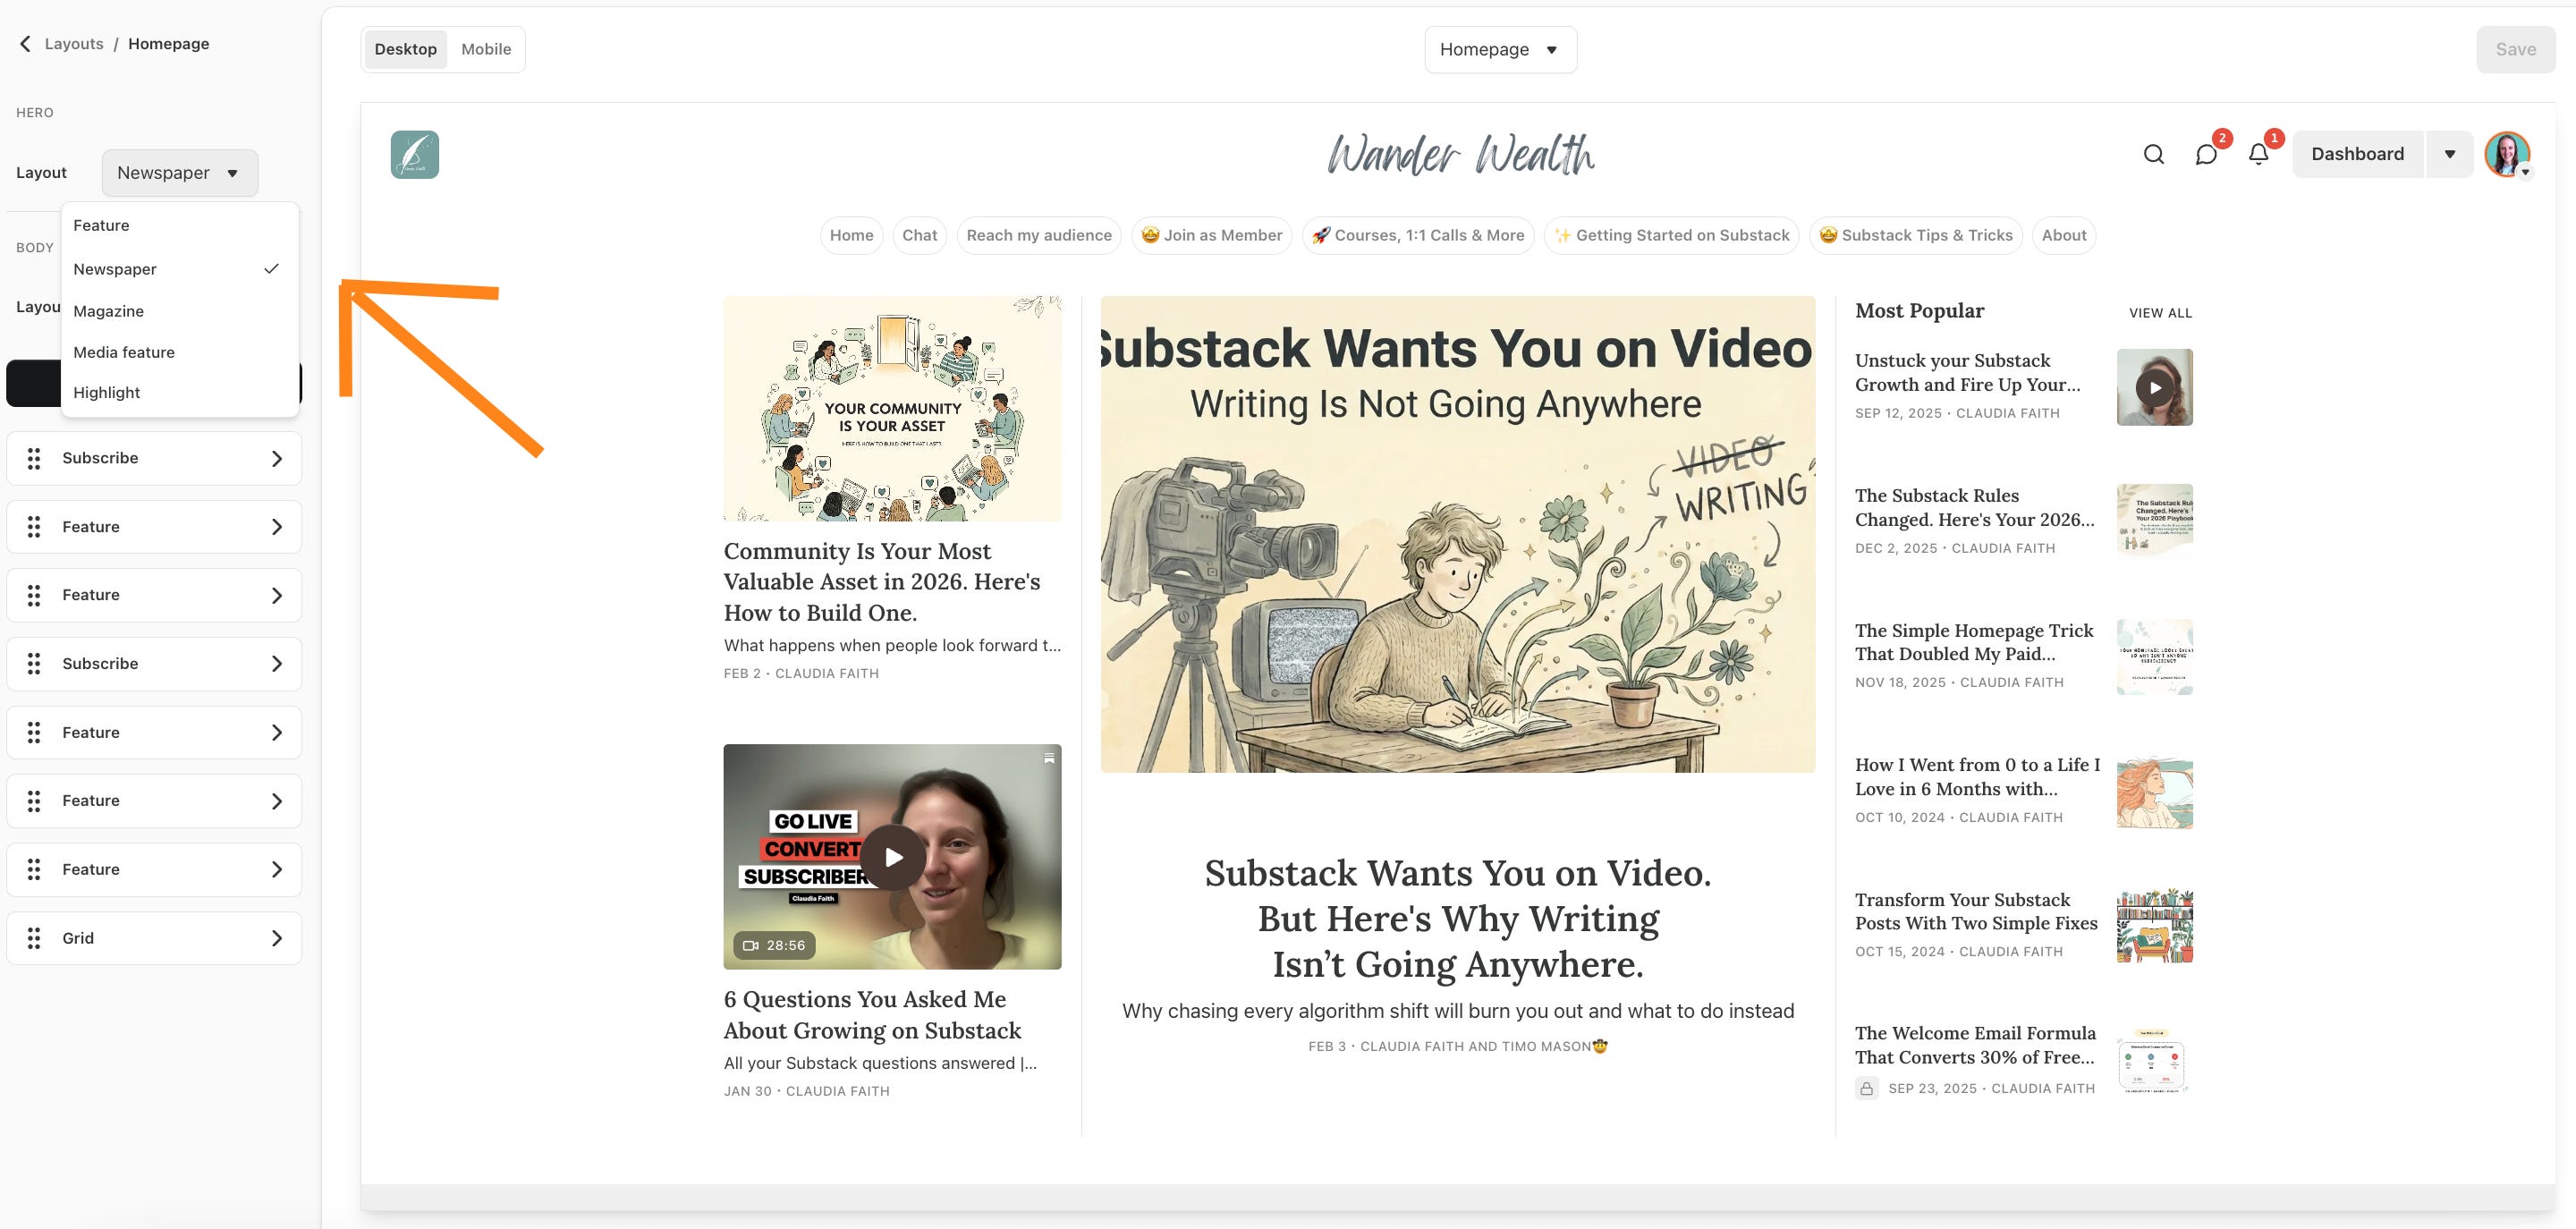Select Magazine from the layout menu

click(180, 311)
